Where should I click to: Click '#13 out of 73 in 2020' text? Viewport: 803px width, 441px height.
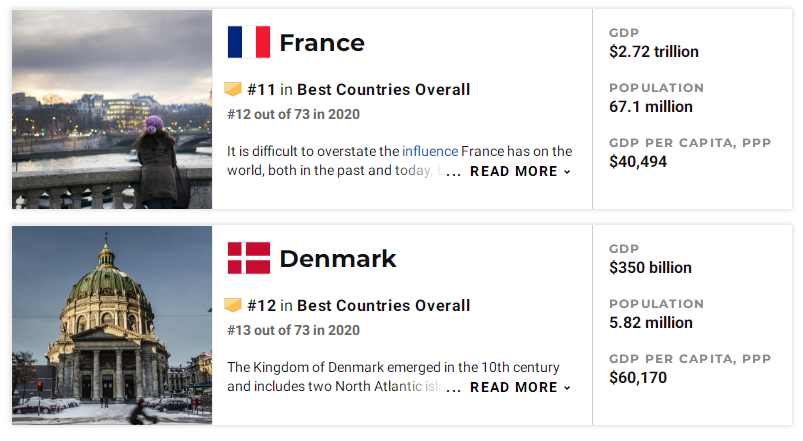293,330
